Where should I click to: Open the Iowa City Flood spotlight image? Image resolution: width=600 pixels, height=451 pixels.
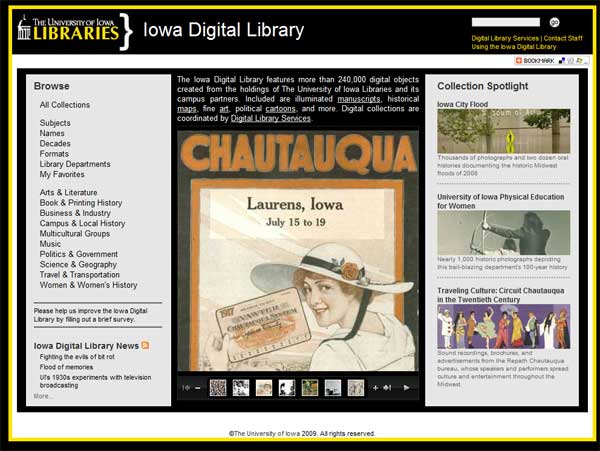click(x=503, y=131)
